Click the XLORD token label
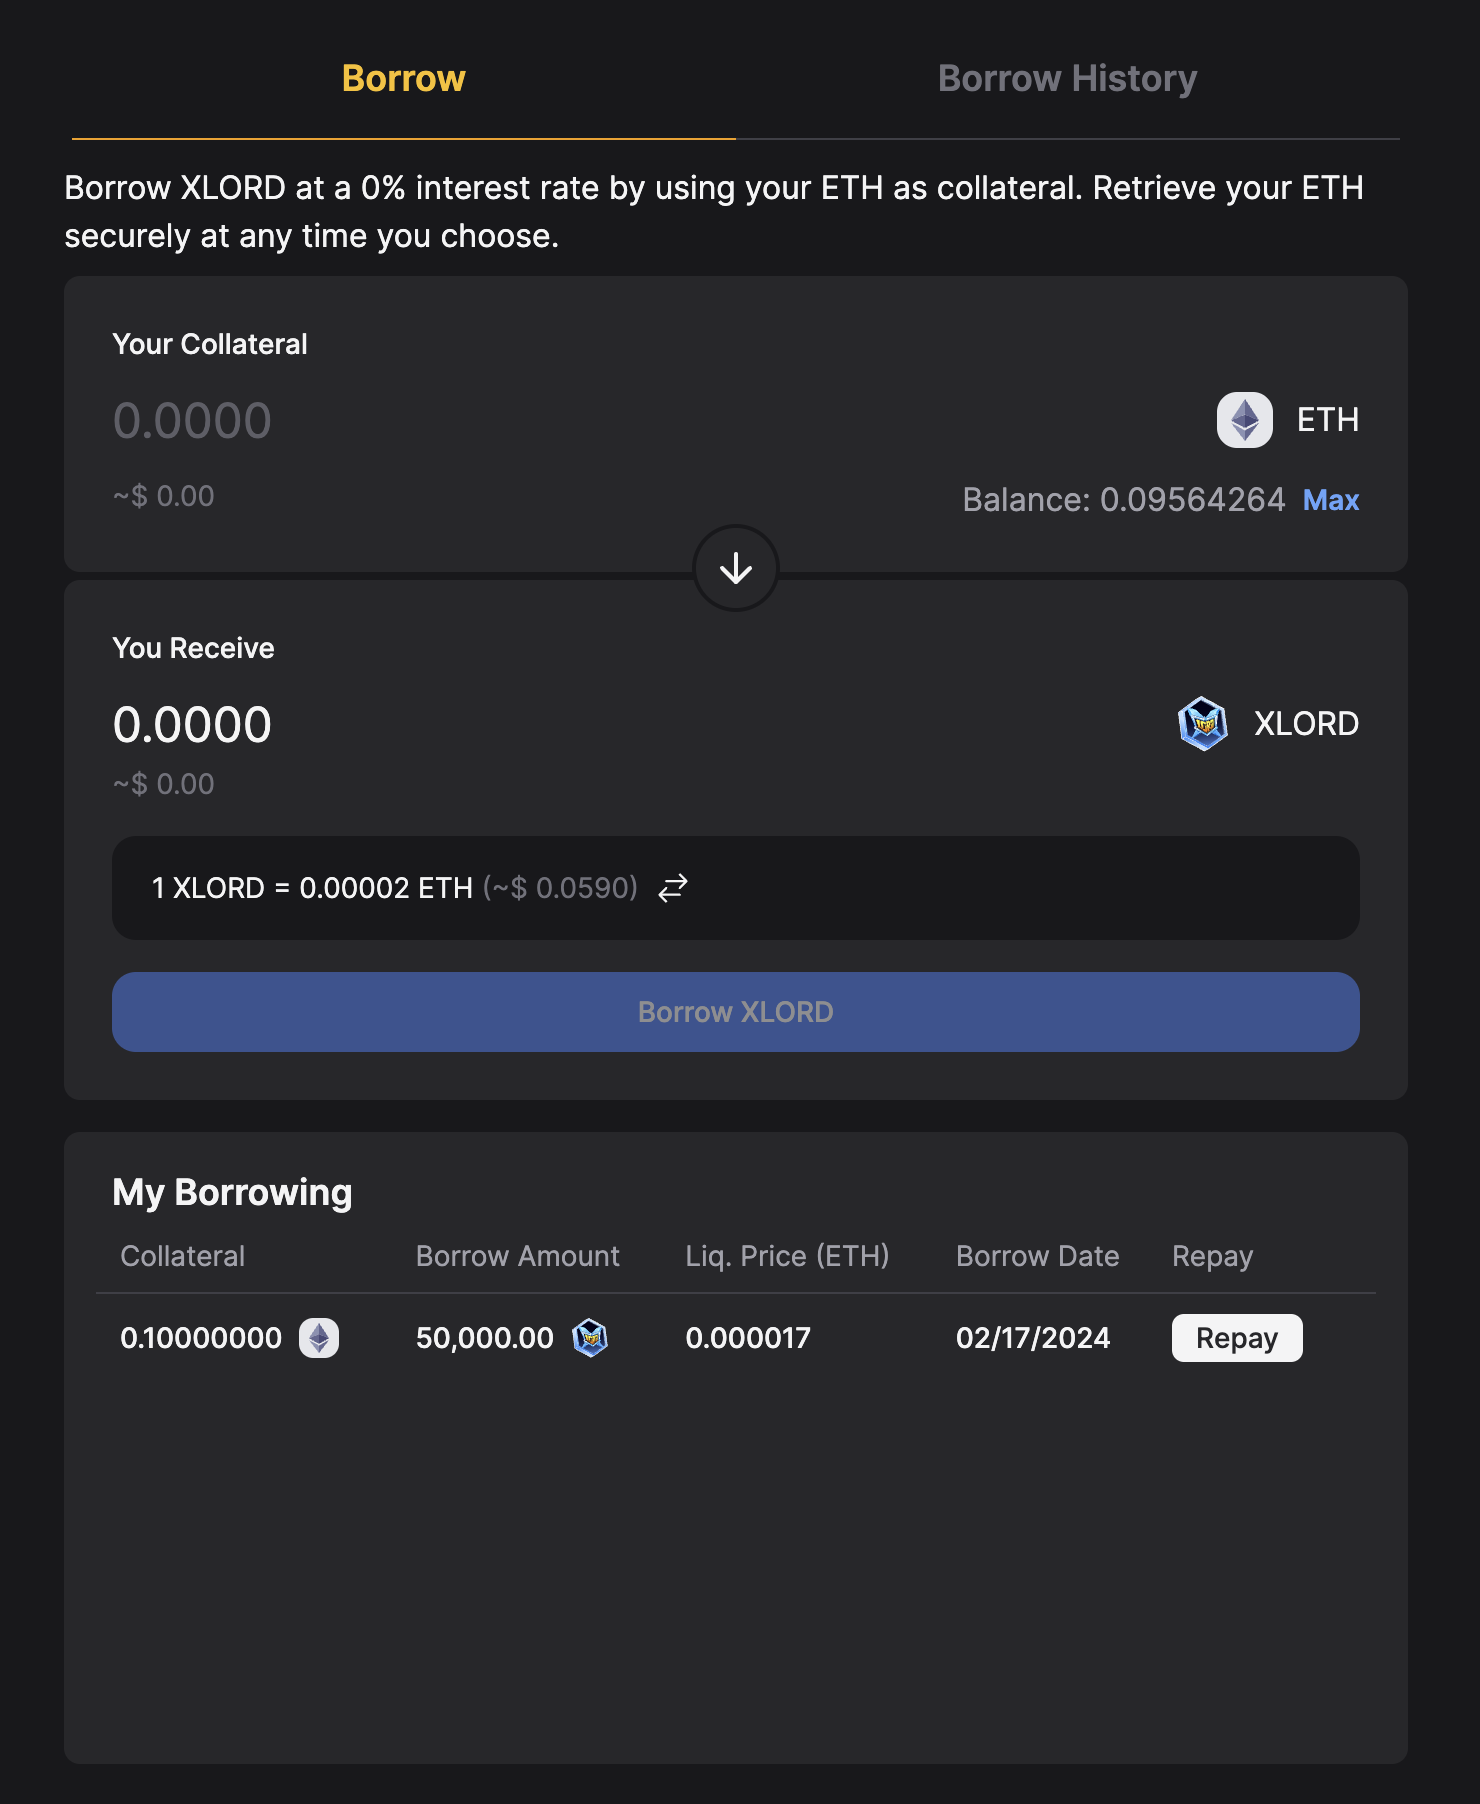The image size is (1480, 1804). [x=1306, y=723]
